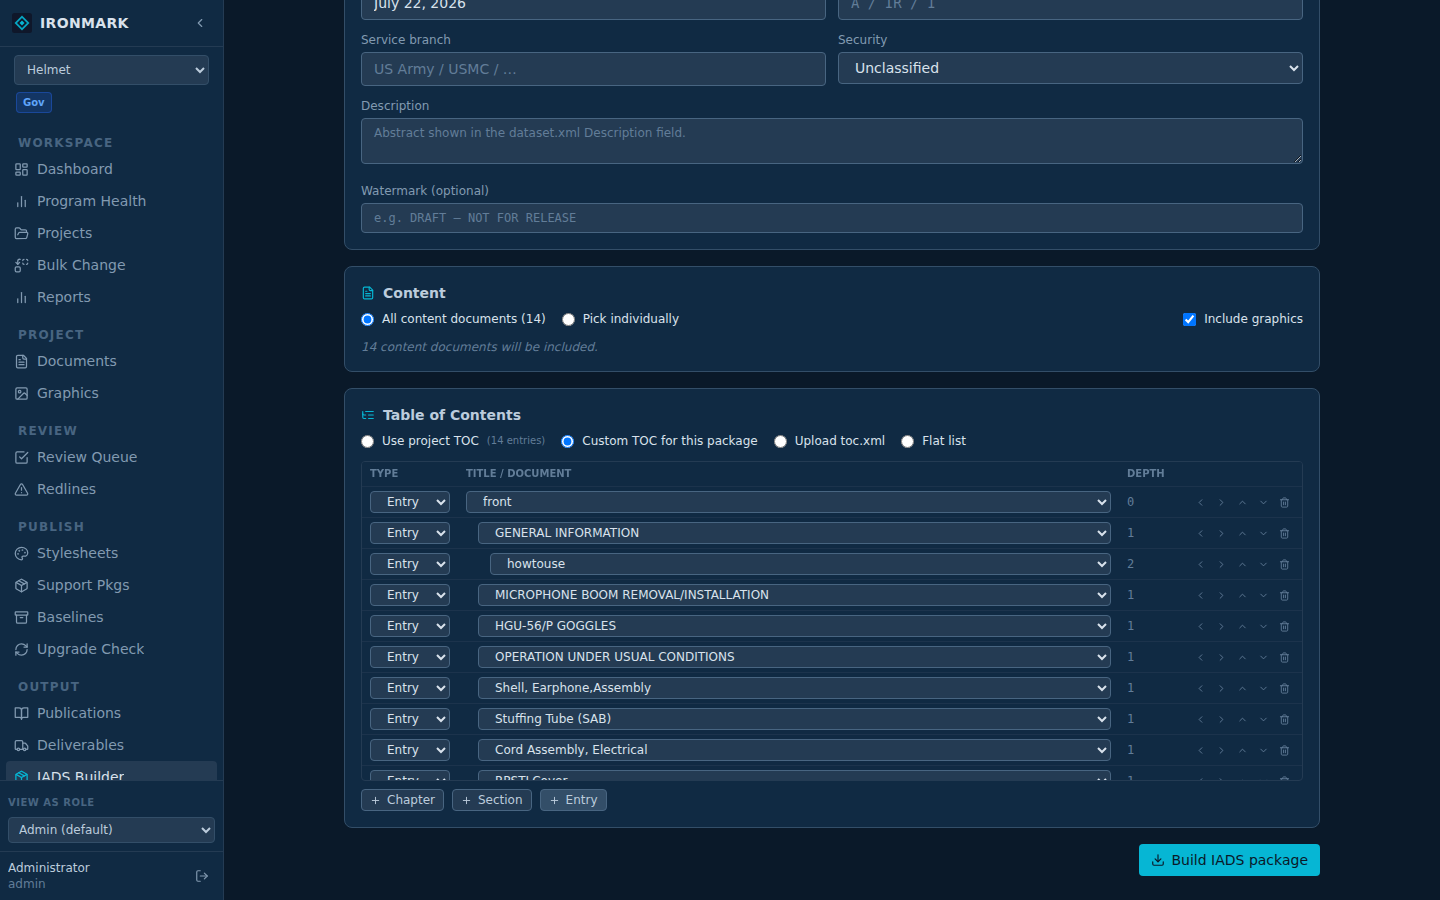Image resolution: width=1440 pixels, height=900 pixels.
Task: Add a Chapter to the TOC
Action: [x=402, y=800]
